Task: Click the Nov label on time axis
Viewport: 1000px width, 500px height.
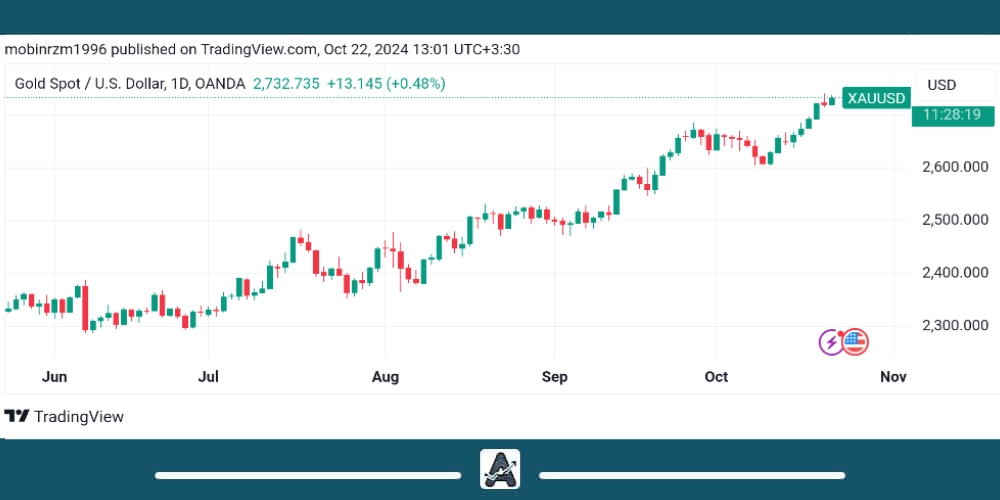Action: [892, 377]
